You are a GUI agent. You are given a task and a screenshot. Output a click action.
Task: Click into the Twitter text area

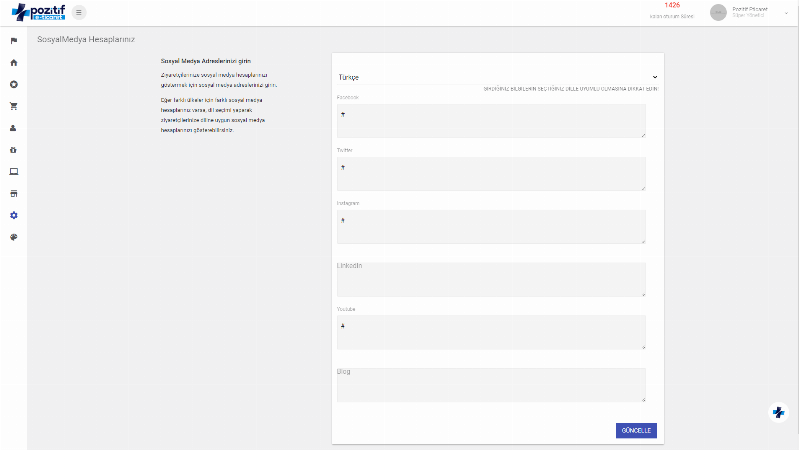coord(491,173)
